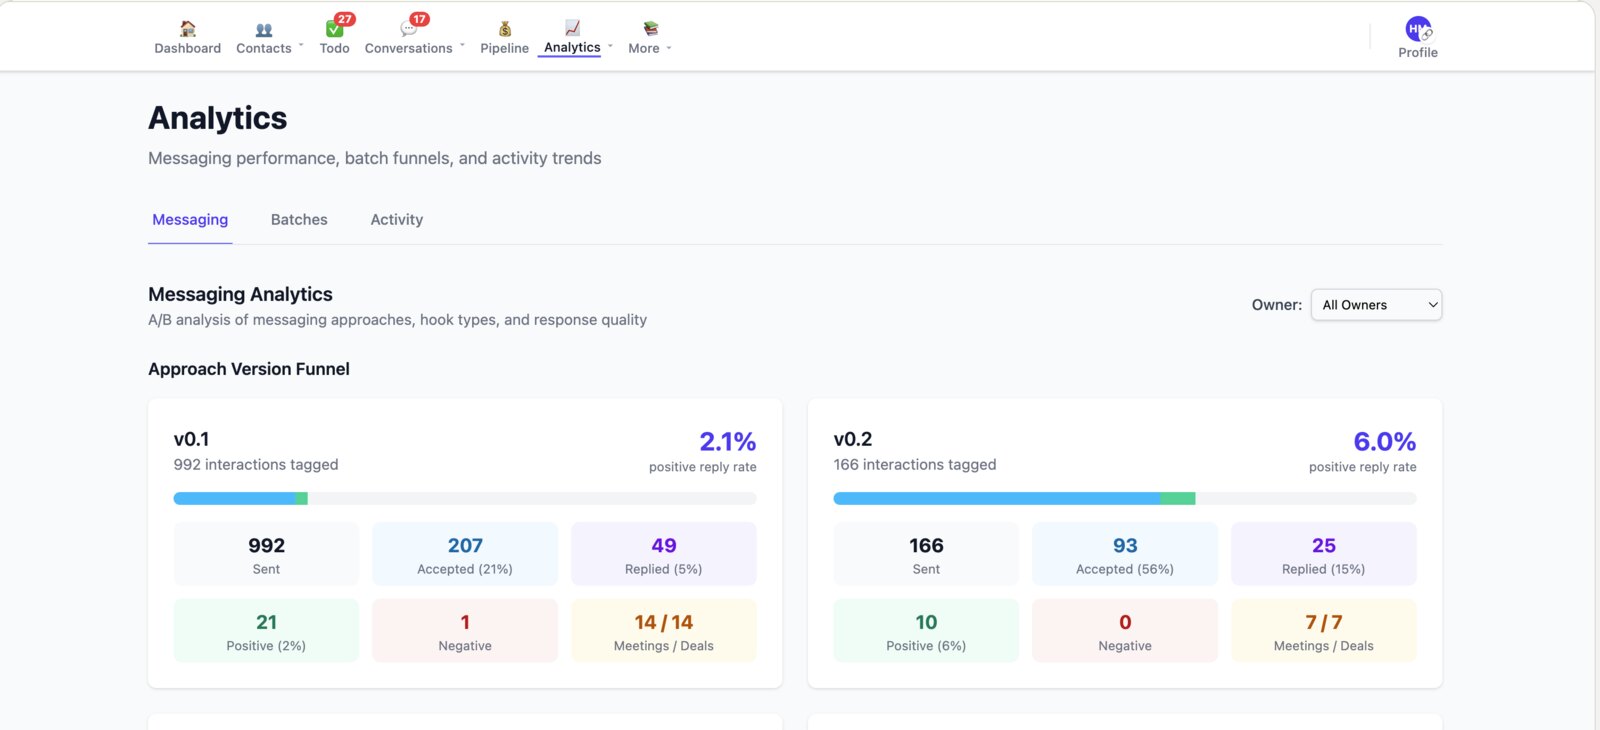Click the 25 Replied (15%) card
This screenshot has height=730, width=1600.
[x=1324, y=554]
